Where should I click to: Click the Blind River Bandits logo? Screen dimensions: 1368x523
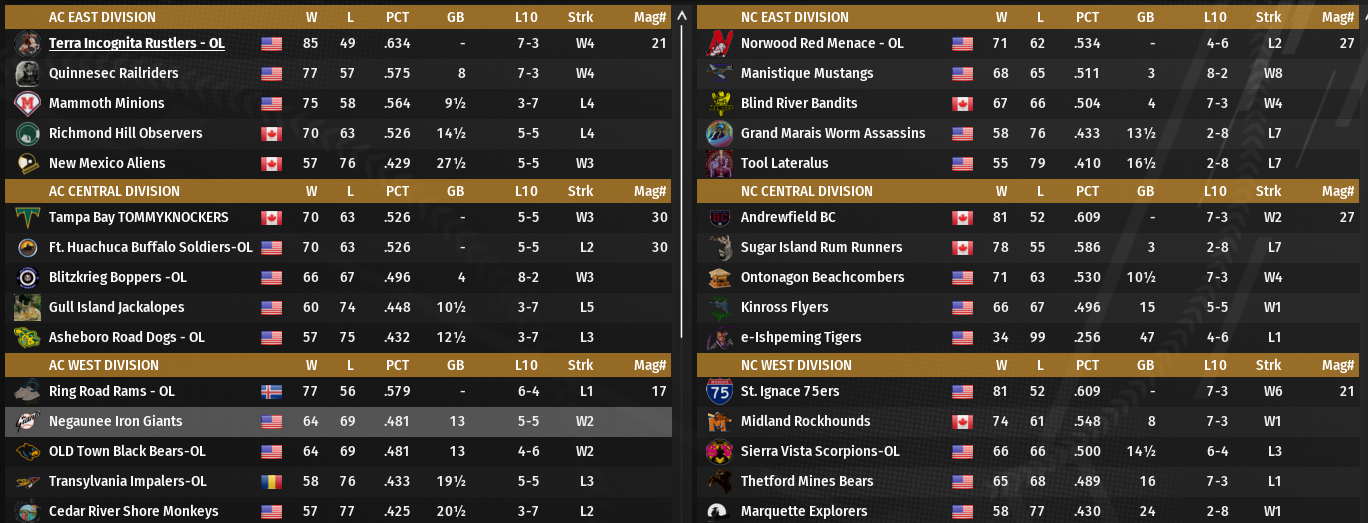[x=719, y=103]
